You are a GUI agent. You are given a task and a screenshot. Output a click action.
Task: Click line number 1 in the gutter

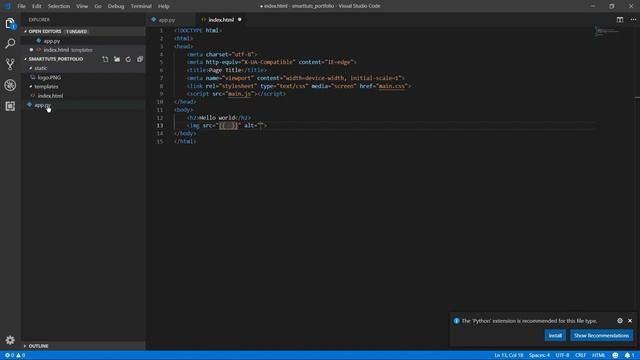point(161,31)
